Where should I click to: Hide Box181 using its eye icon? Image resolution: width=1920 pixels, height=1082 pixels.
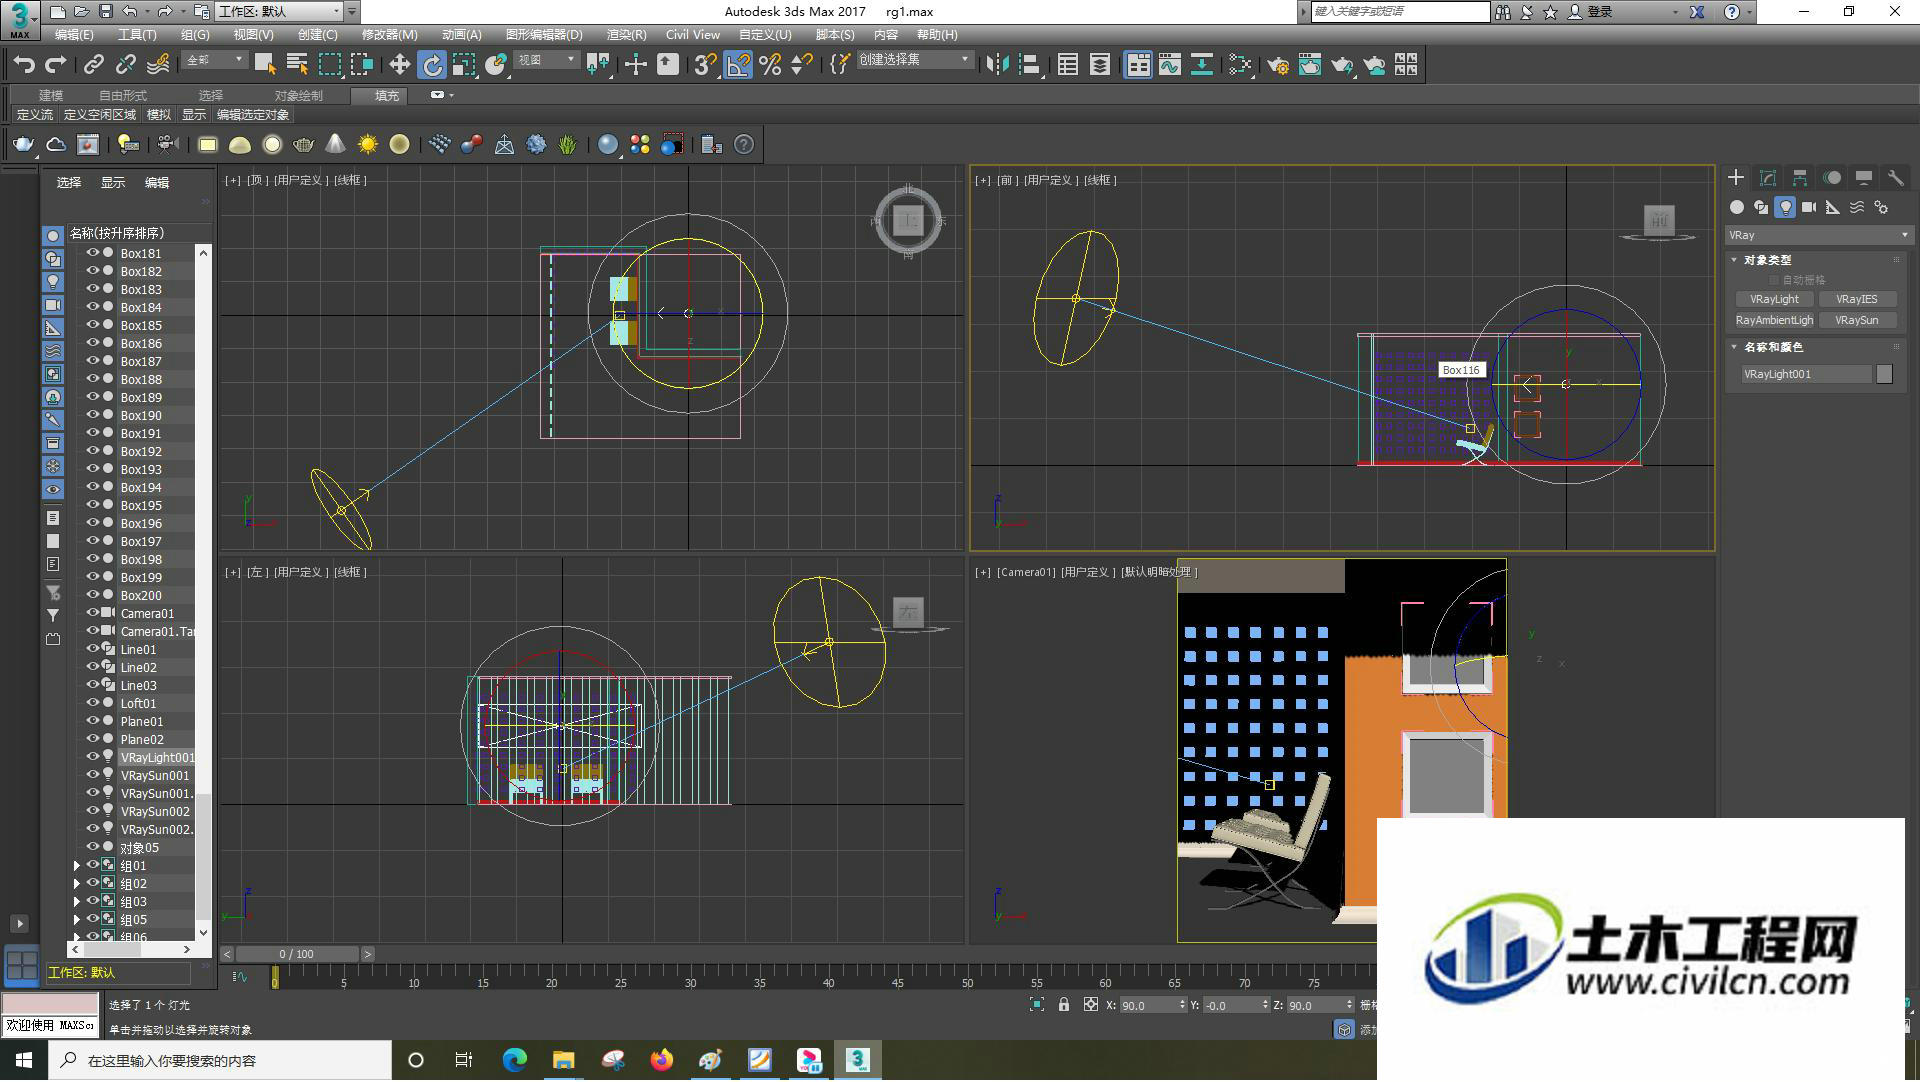[x=92, y=253]
